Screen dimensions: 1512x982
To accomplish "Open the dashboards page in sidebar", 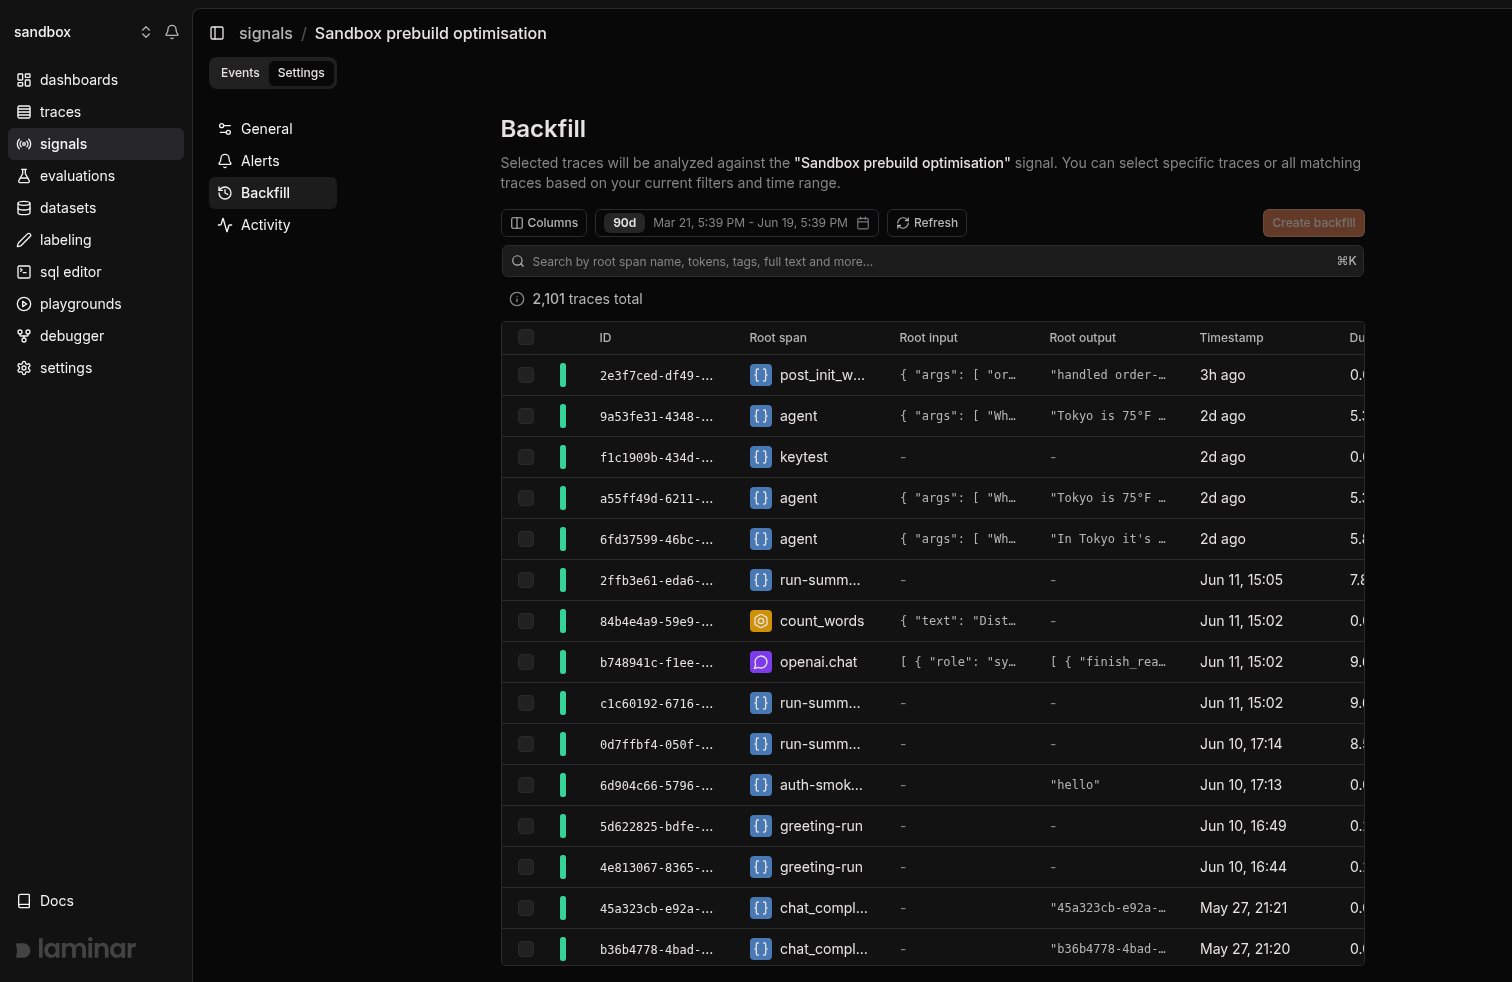I will 96,80.
